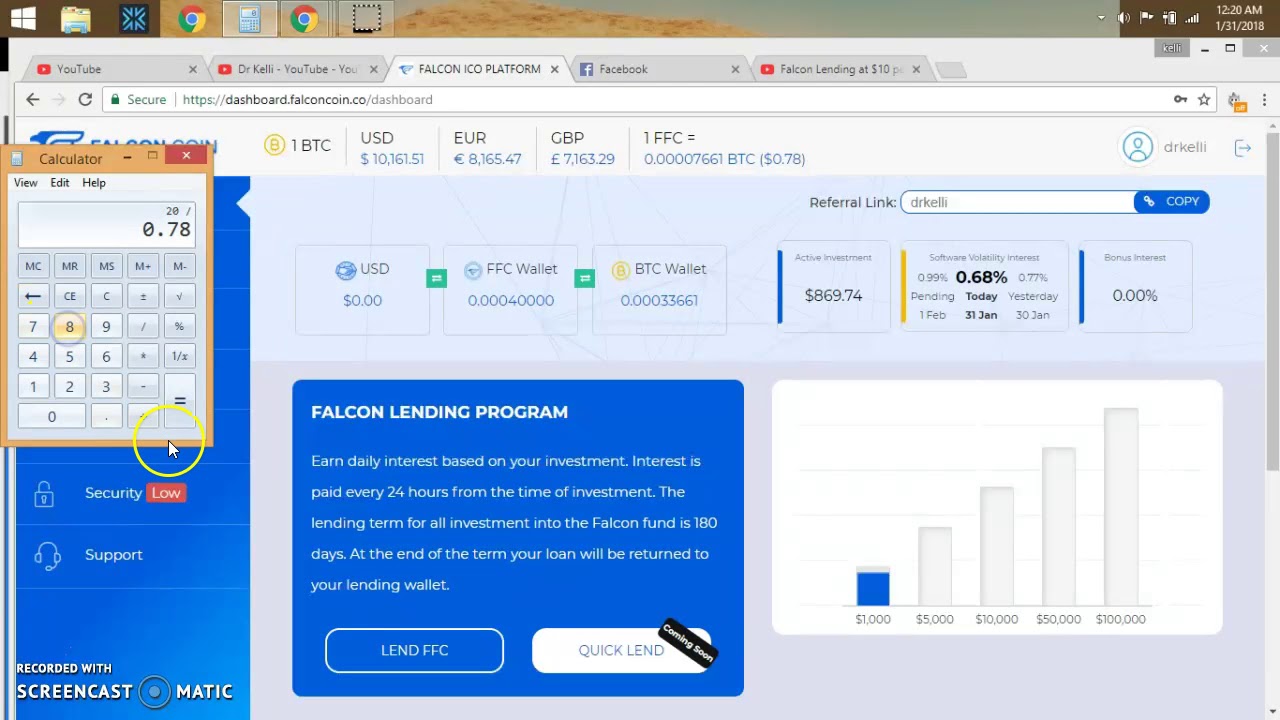Open Calculator Edit menu
This screenshot has height=720, width=1280.
click(x=60, y=183)
